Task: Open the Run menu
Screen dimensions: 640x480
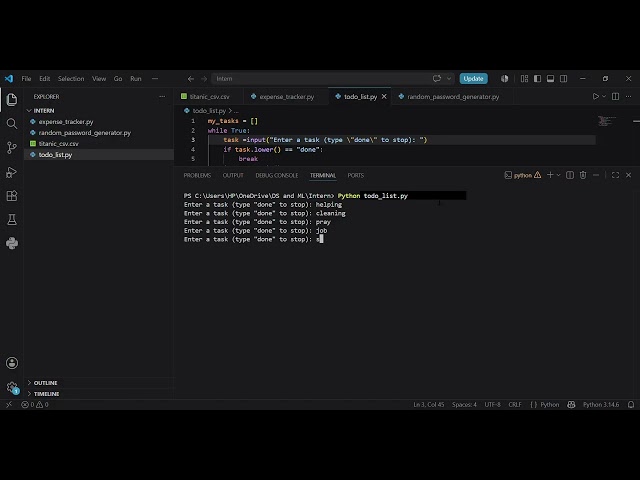Action: coord(136,78)
